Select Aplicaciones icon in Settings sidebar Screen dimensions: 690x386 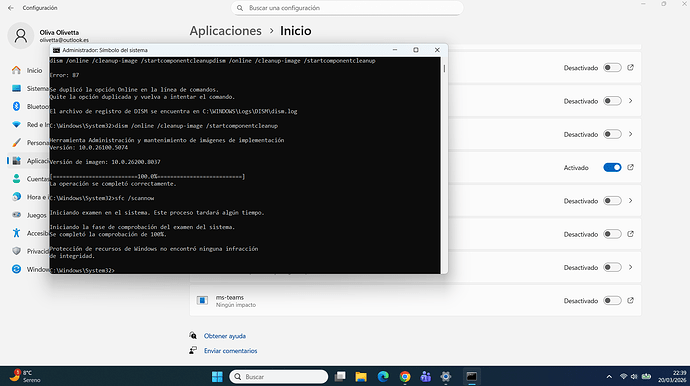16,161
